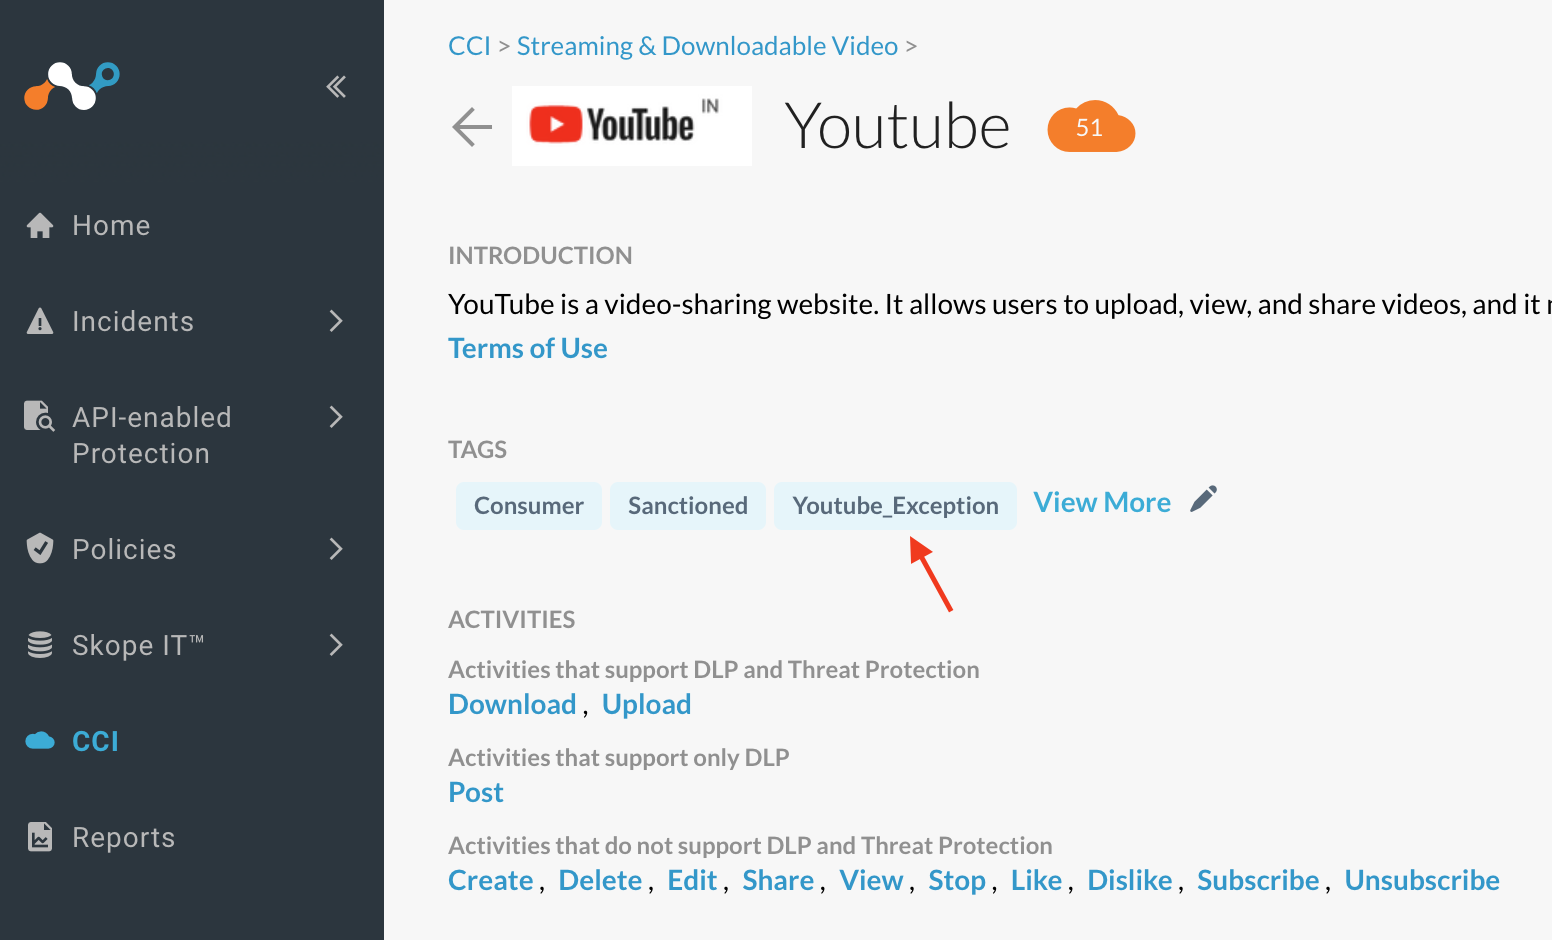The width and height of the screenshot is (1552, 940).
Task: Click the Youtube page title
Action: click(898, 127)
